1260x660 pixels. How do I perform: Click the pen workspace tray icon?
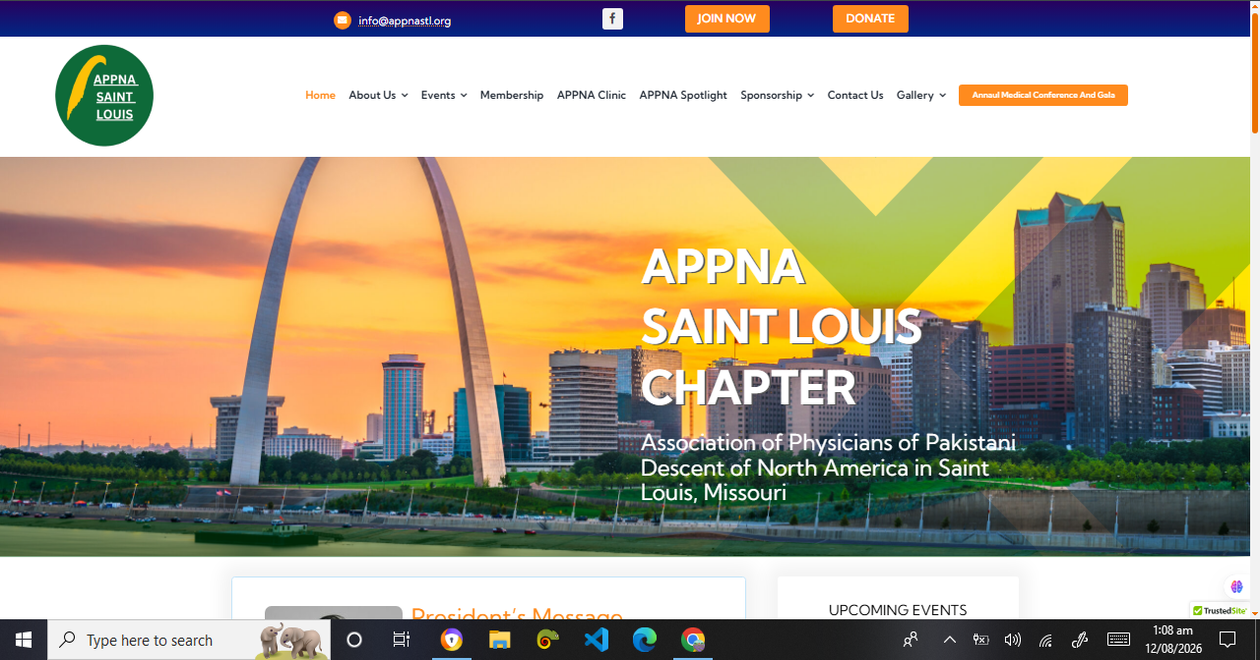[x=1080, y=640]
